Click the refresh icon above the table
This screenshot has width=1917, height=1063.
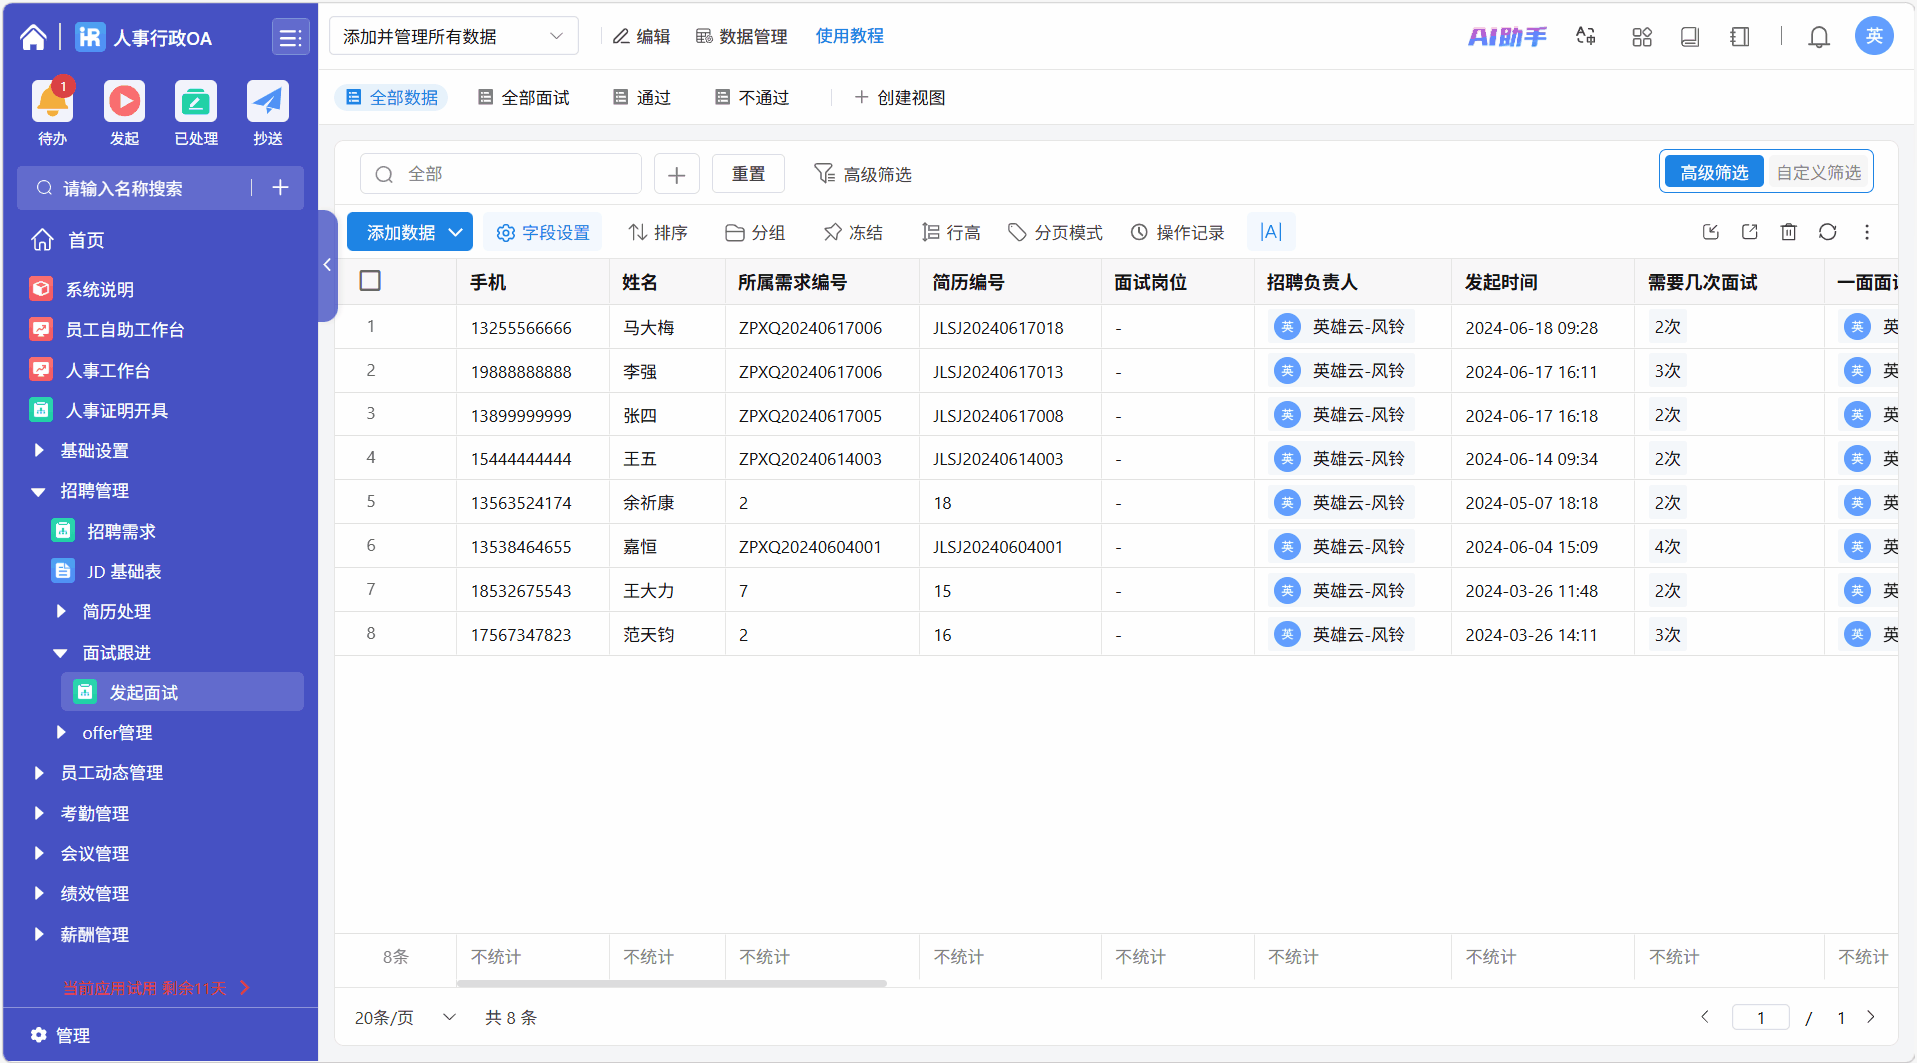(1827, 232)
